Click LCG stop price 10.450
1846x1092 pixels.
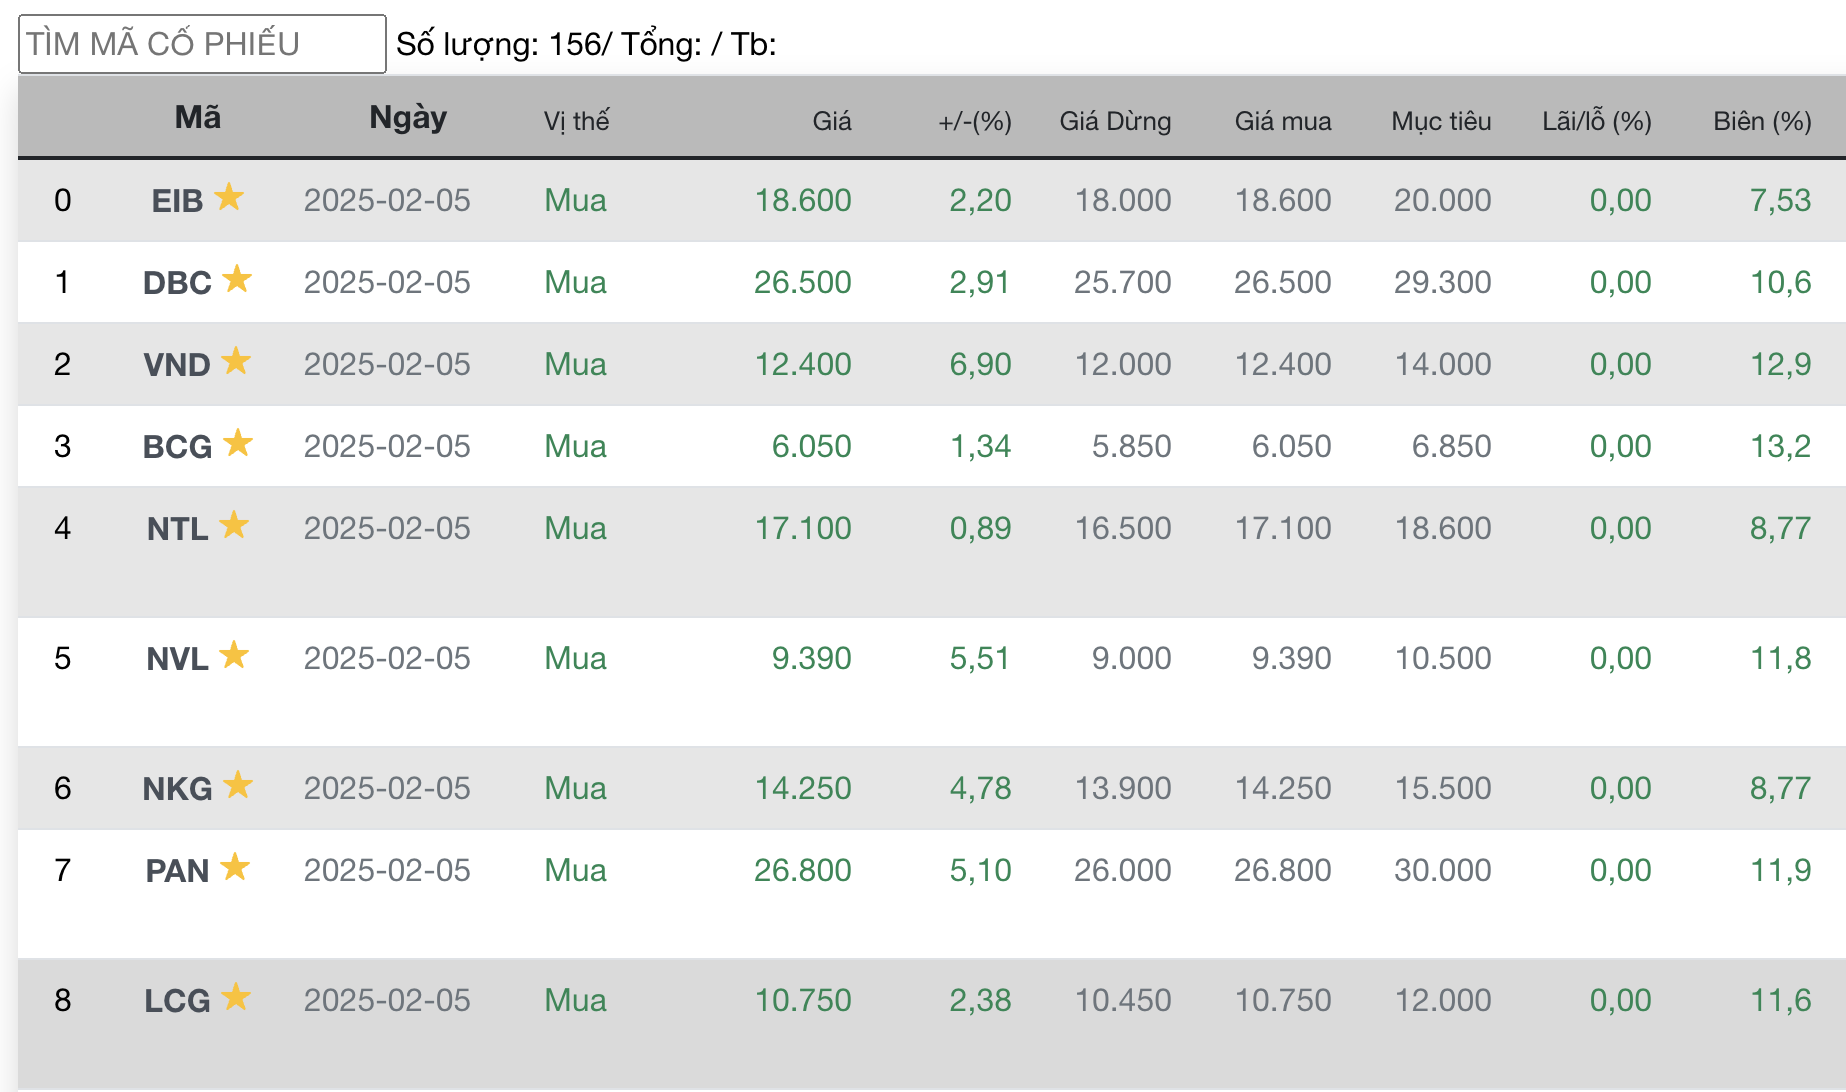tap(1123, 1000)
